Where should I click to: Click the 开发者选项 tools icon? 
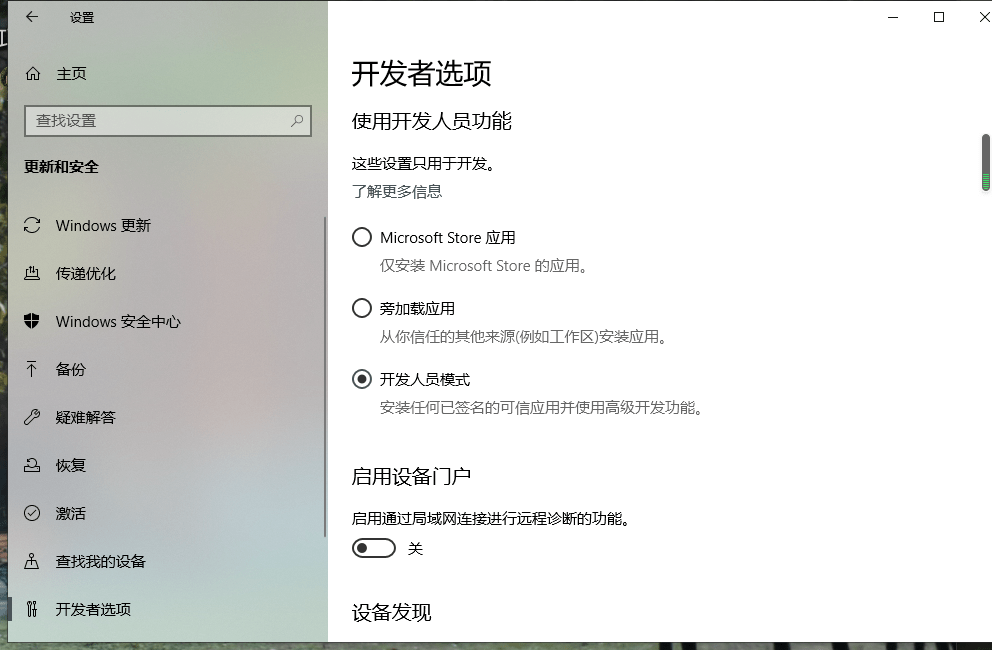click(x=32, y=609)
